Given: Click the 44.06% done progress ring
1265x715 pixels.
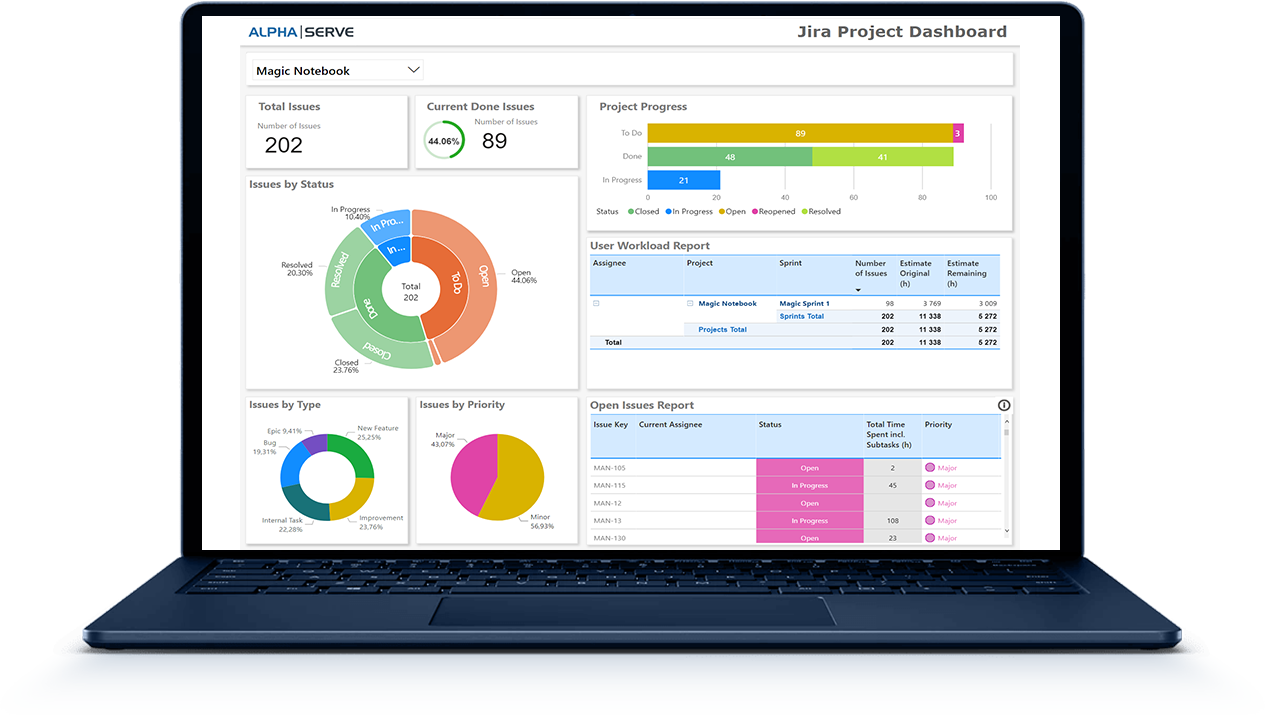Looking at the screenshot, I should [443, 141].
